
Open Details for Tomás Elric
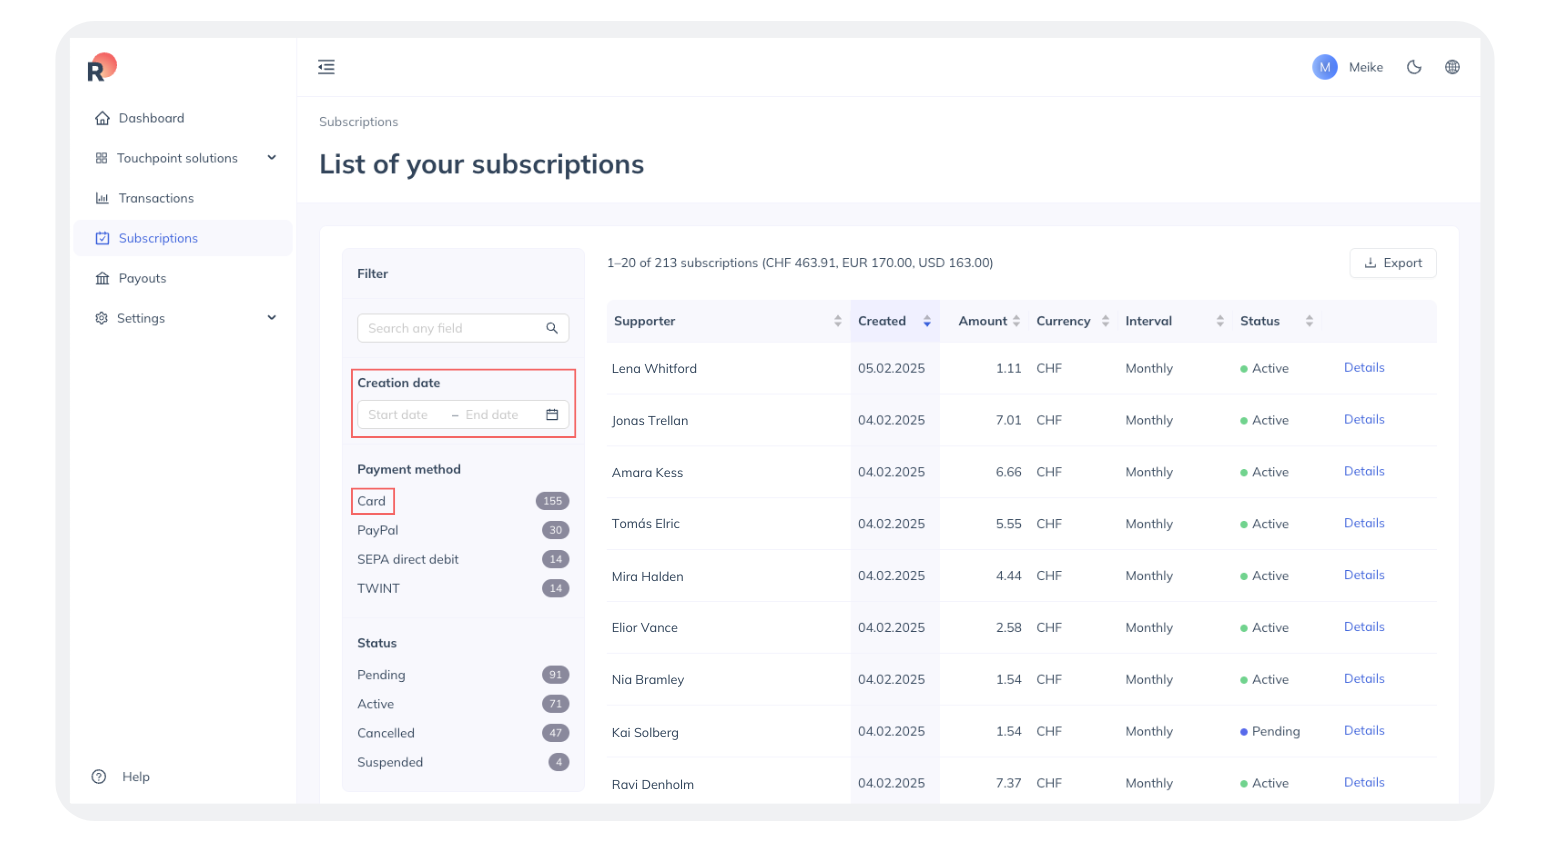(1364, 524)
